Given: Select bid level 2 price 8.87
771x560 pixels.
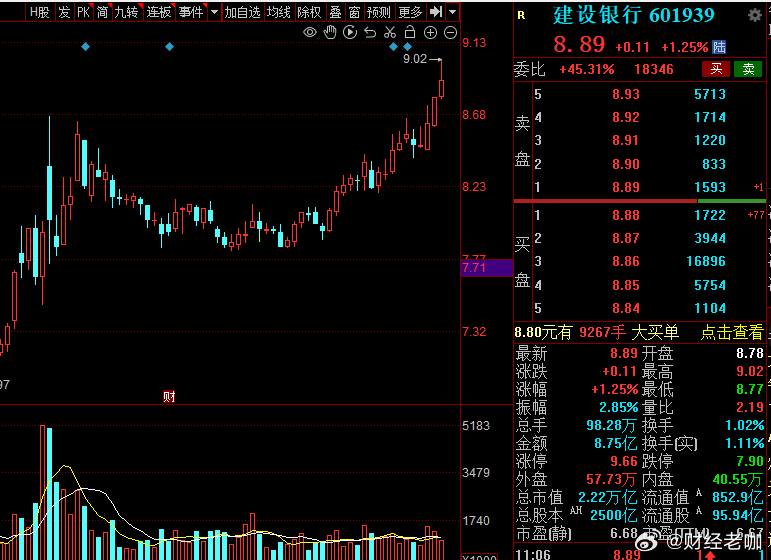Looking at the screenshot, I should pos(625,238).
